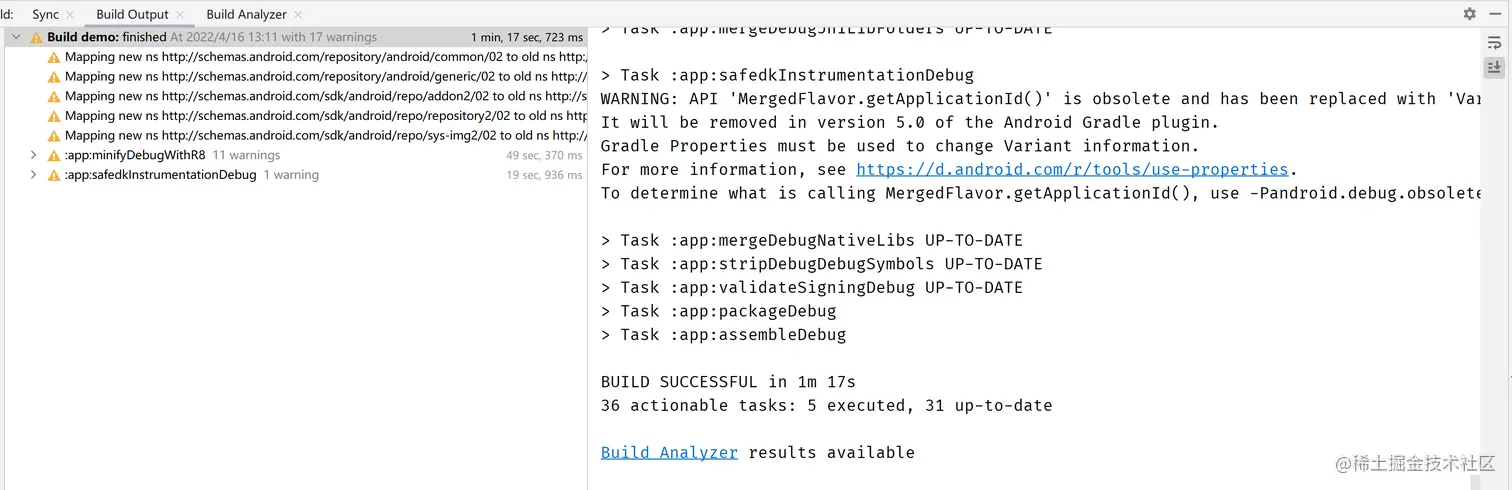Select the repo/addon2/02 mapping warning text
The width and height of the screenshot is (1512, 490).
point(326,96)
